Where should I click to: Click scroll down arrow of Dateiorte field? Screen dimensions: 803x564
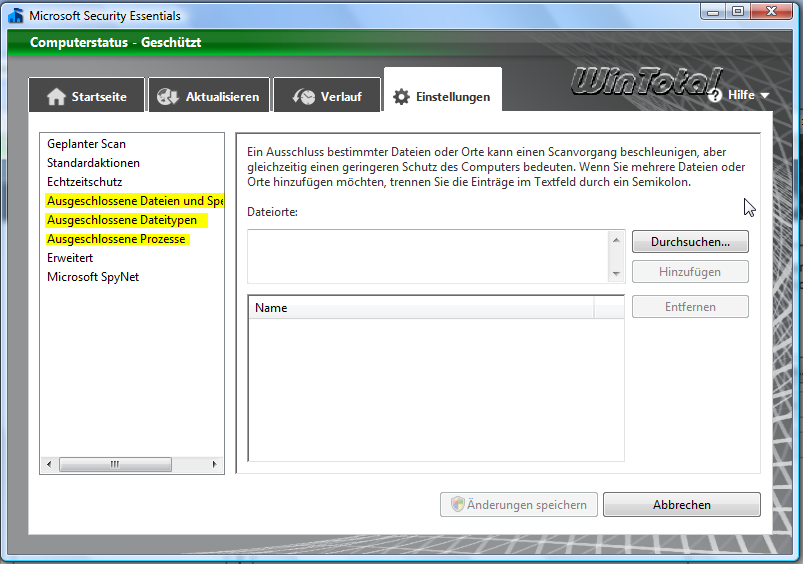(x=616, y=274)
